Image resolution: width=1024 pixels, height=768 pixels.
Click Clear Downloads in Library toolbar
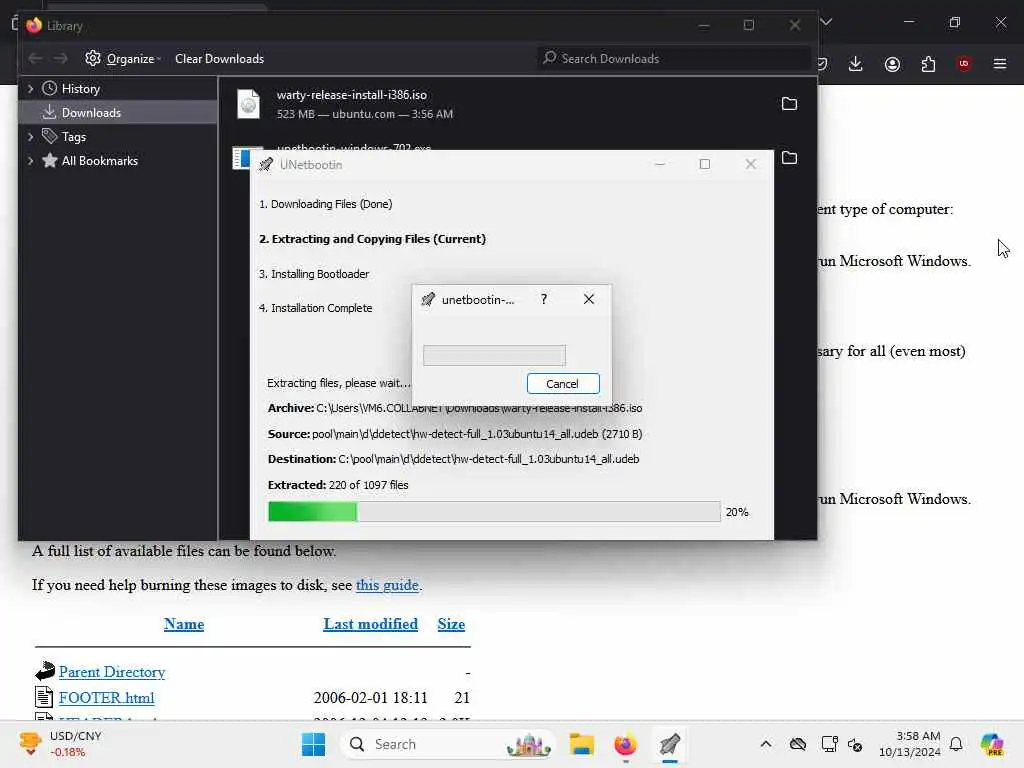click(219, 59)
